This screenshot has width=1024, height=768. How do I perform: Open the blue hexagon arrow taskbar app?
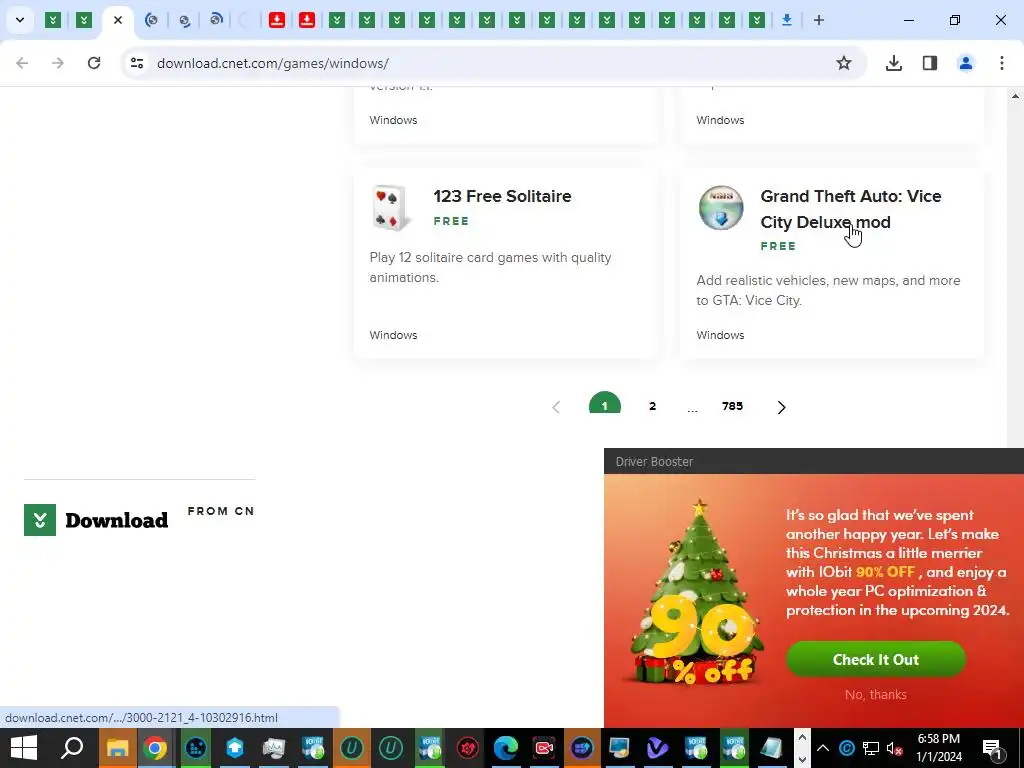(234, 748)
